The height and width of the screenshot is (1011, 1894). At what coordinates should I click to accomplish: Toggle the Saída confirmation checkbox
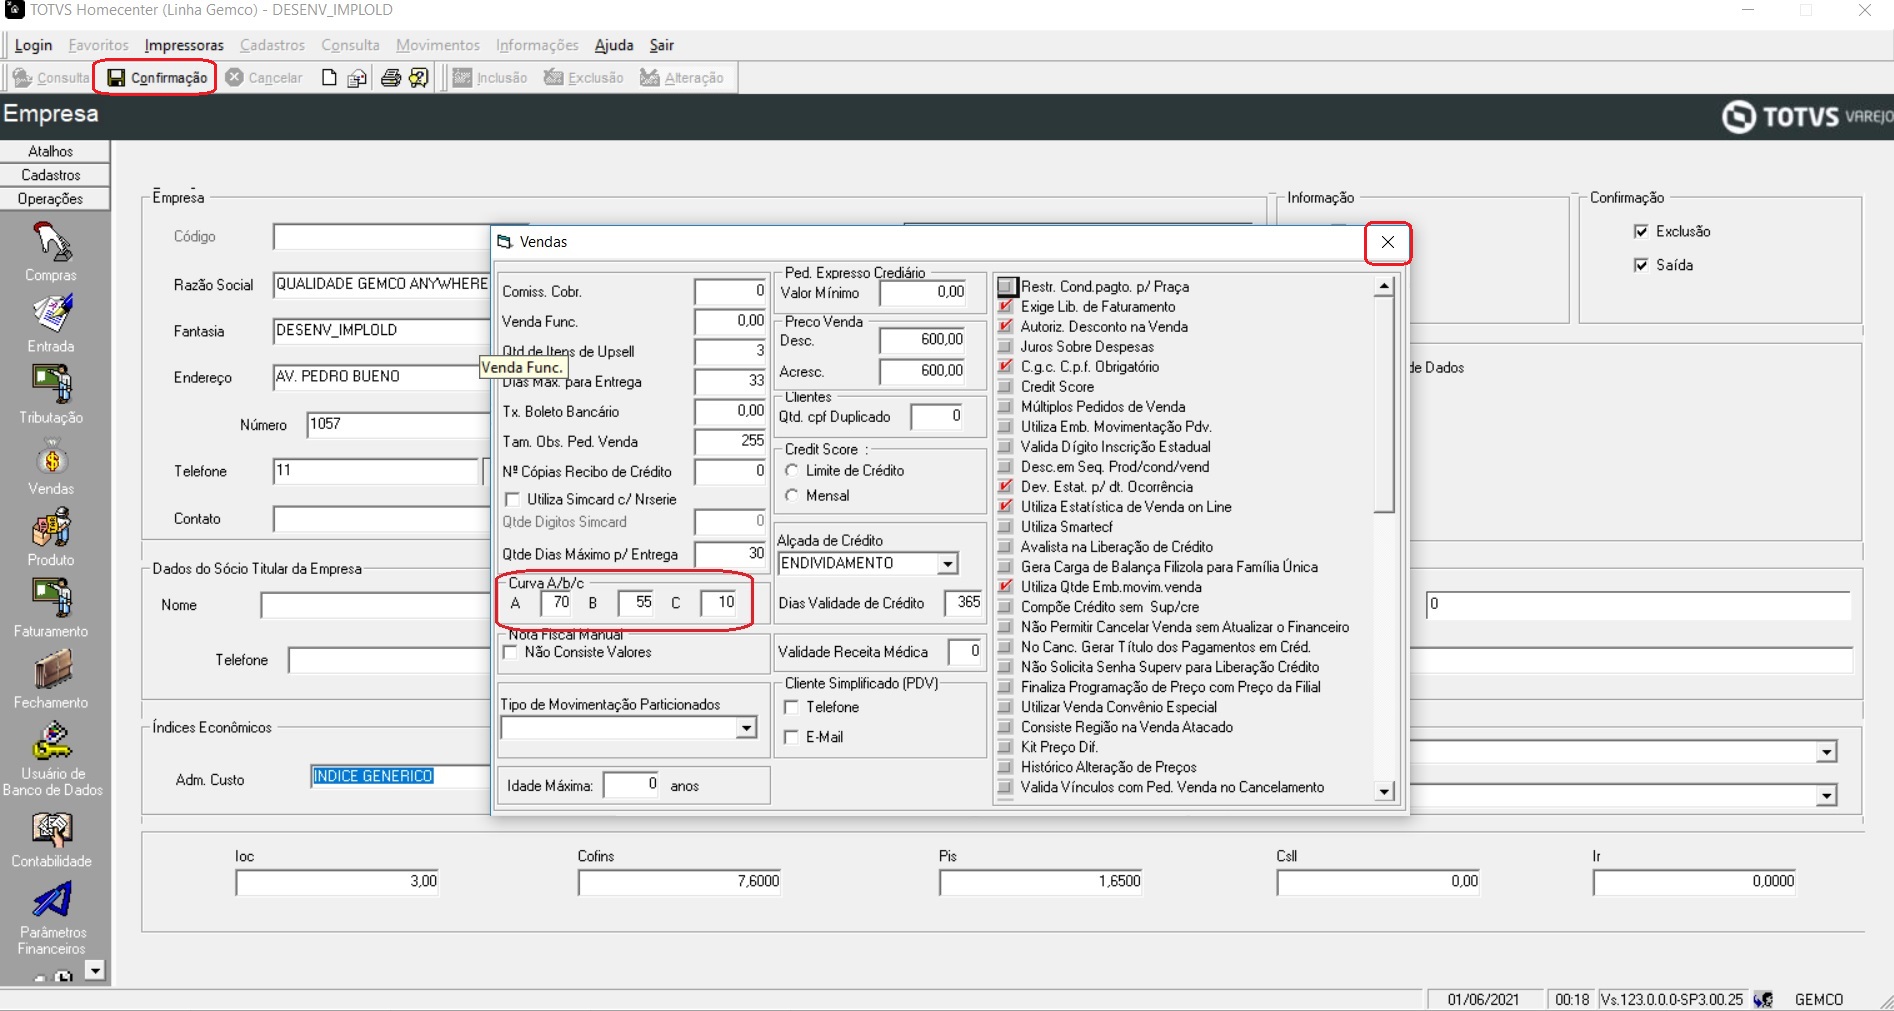pos(1641,265)
